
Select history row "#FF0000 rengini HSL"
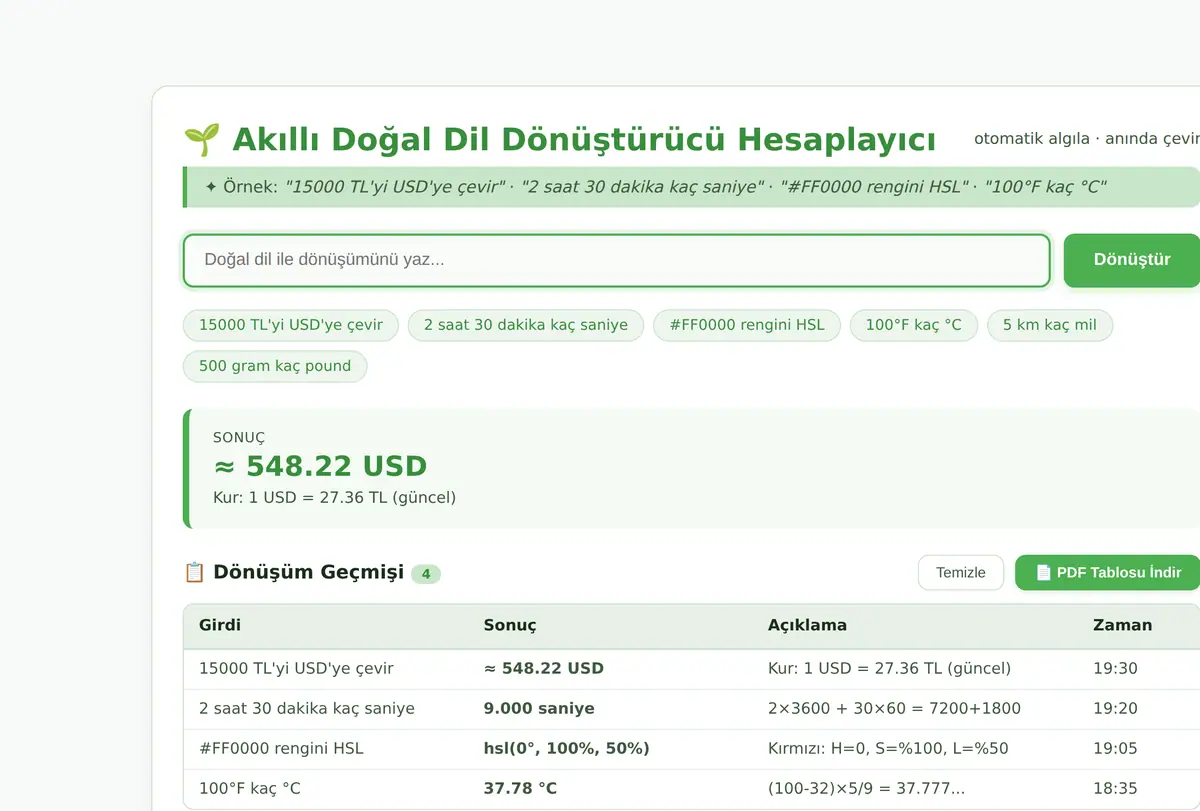point(692,749)
